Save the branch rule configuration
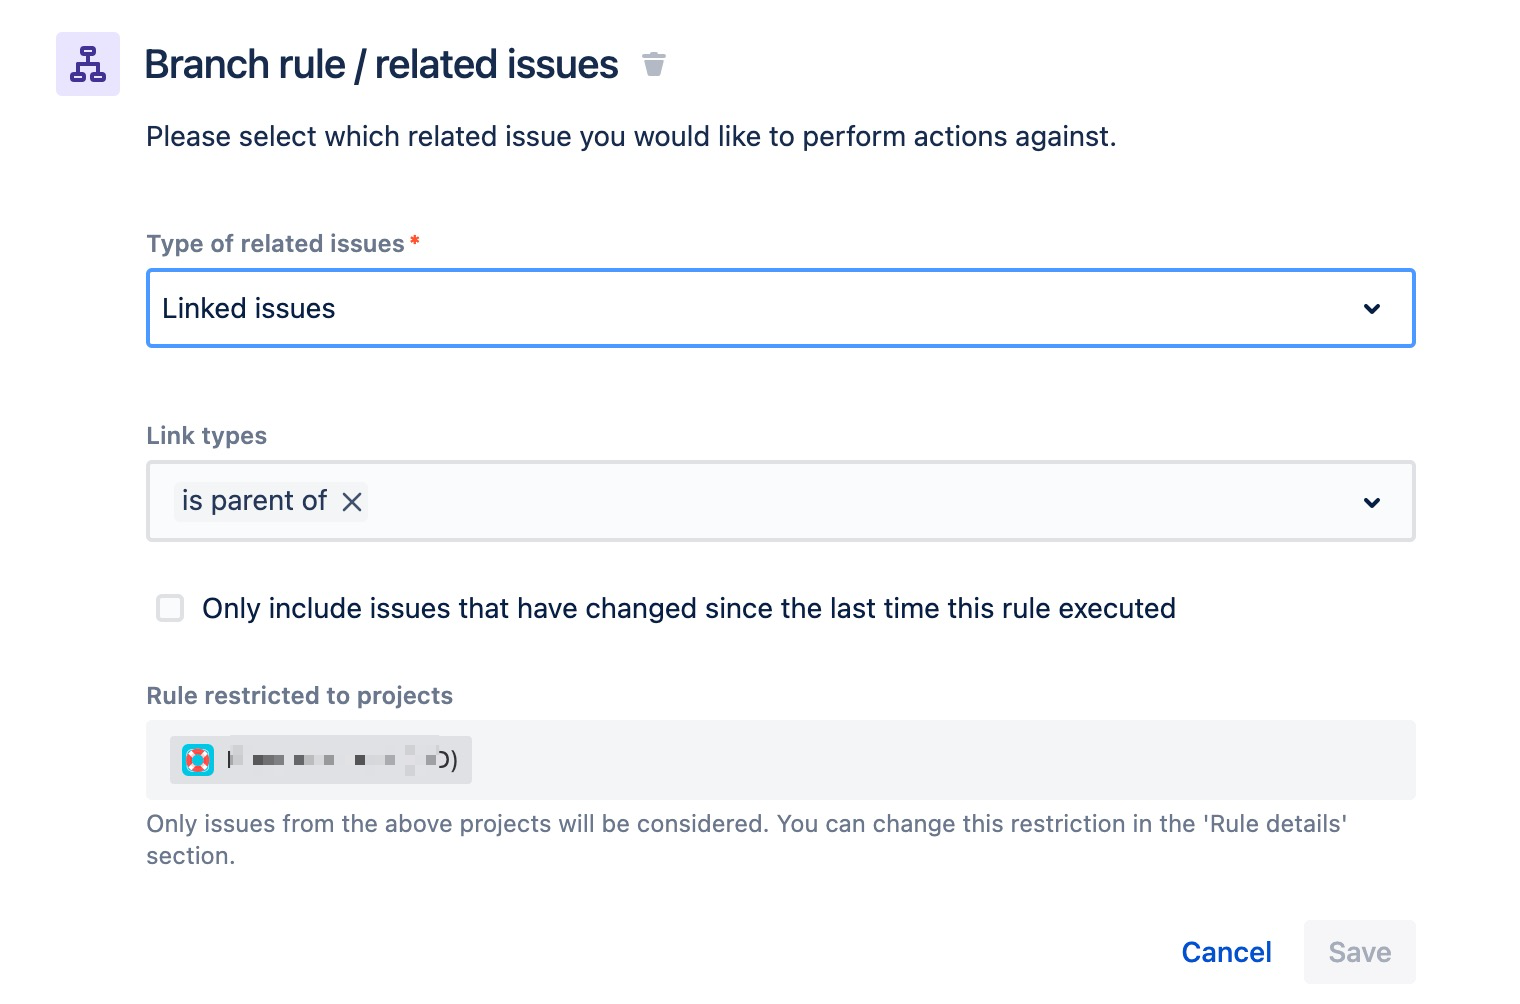This screenshot has width=1520, height=1004. (1359, 952)
